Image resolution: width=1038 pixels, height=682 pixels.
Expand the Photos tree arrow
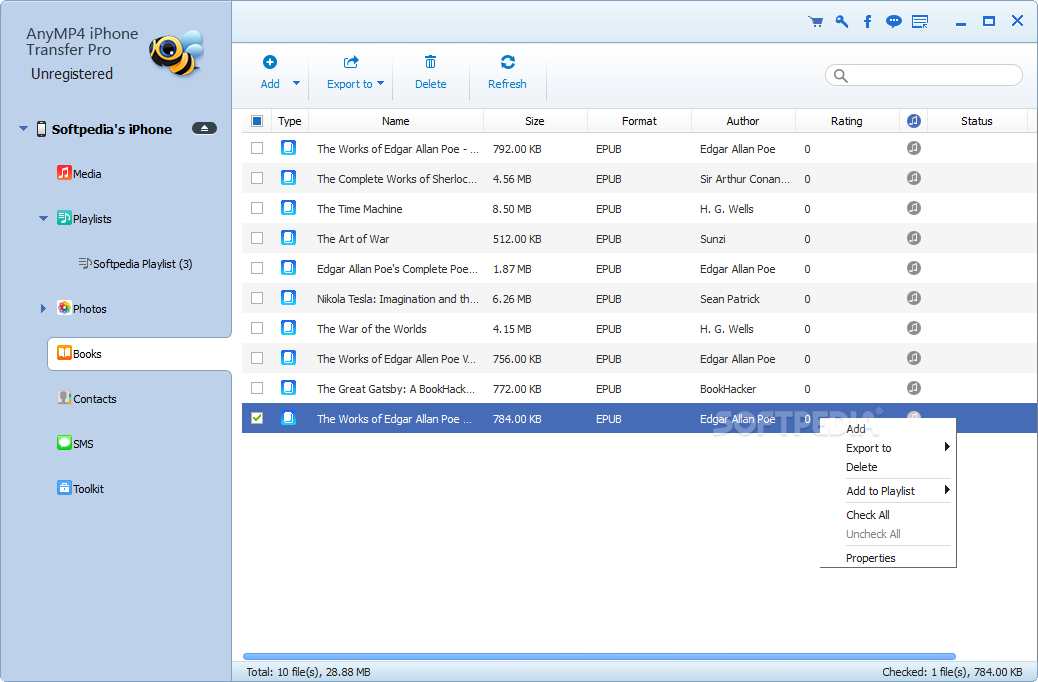43,309
